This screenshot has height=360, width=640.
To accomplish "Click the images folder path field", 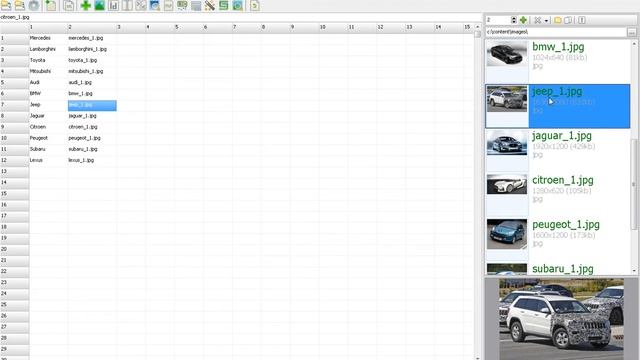I will coord(556,32).
